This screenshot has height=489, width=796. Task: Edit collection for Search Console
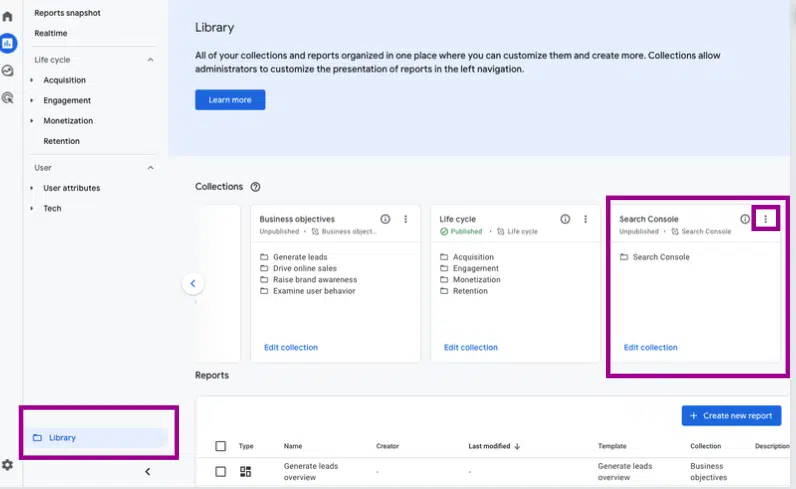click(x=650, y=347)
